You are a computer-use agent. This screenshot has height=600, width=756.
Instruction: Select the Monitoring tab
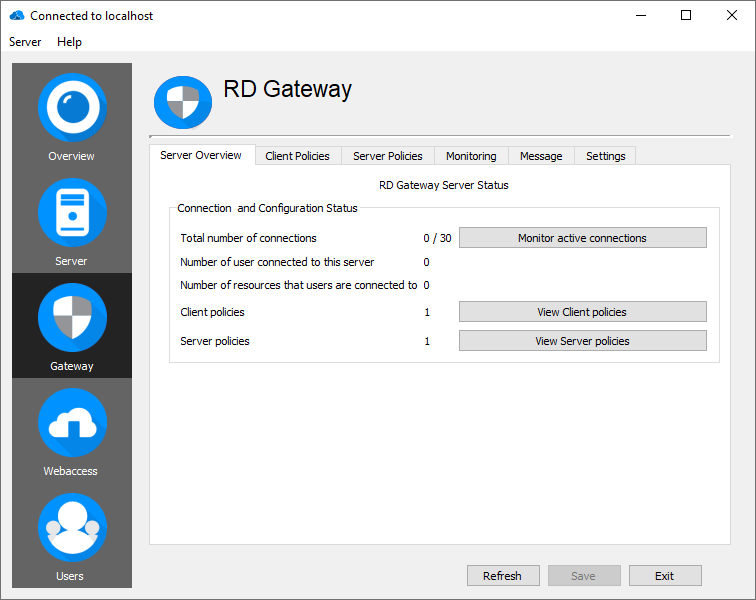(471, 156)
